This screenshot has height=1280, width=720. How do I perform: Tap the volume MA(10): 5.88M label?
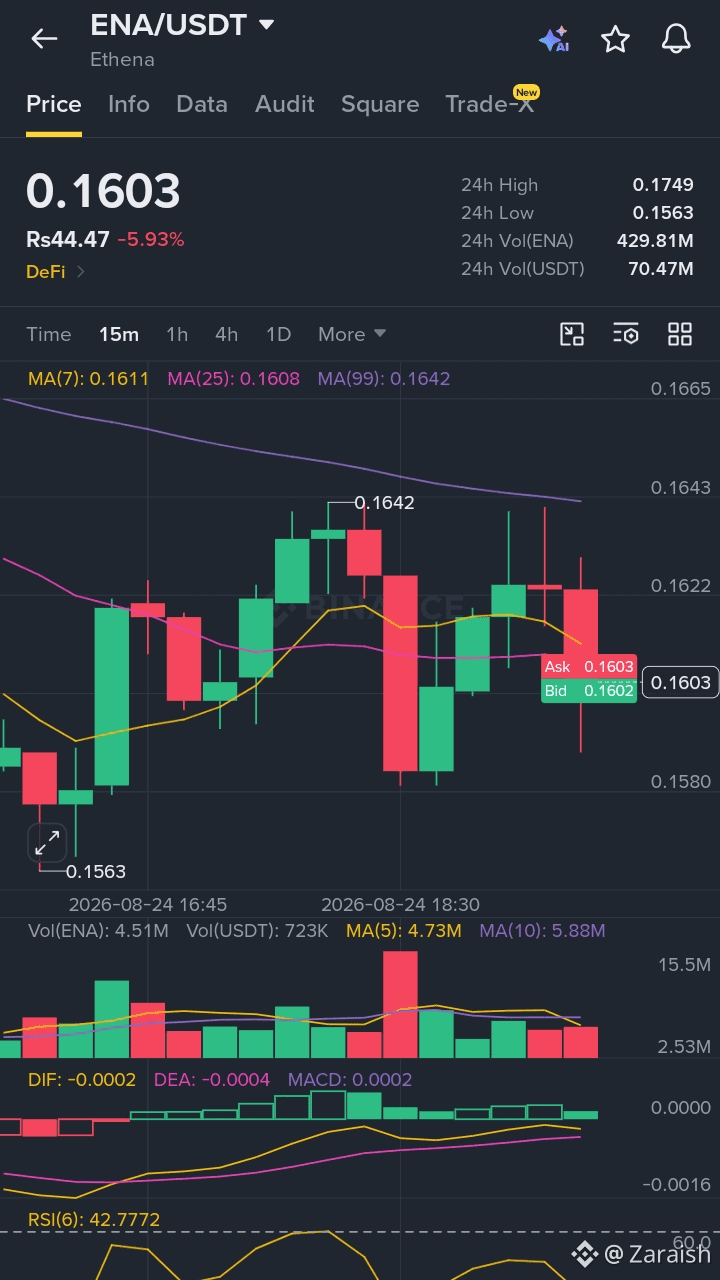pyautogui.click(x=542, y=931)
